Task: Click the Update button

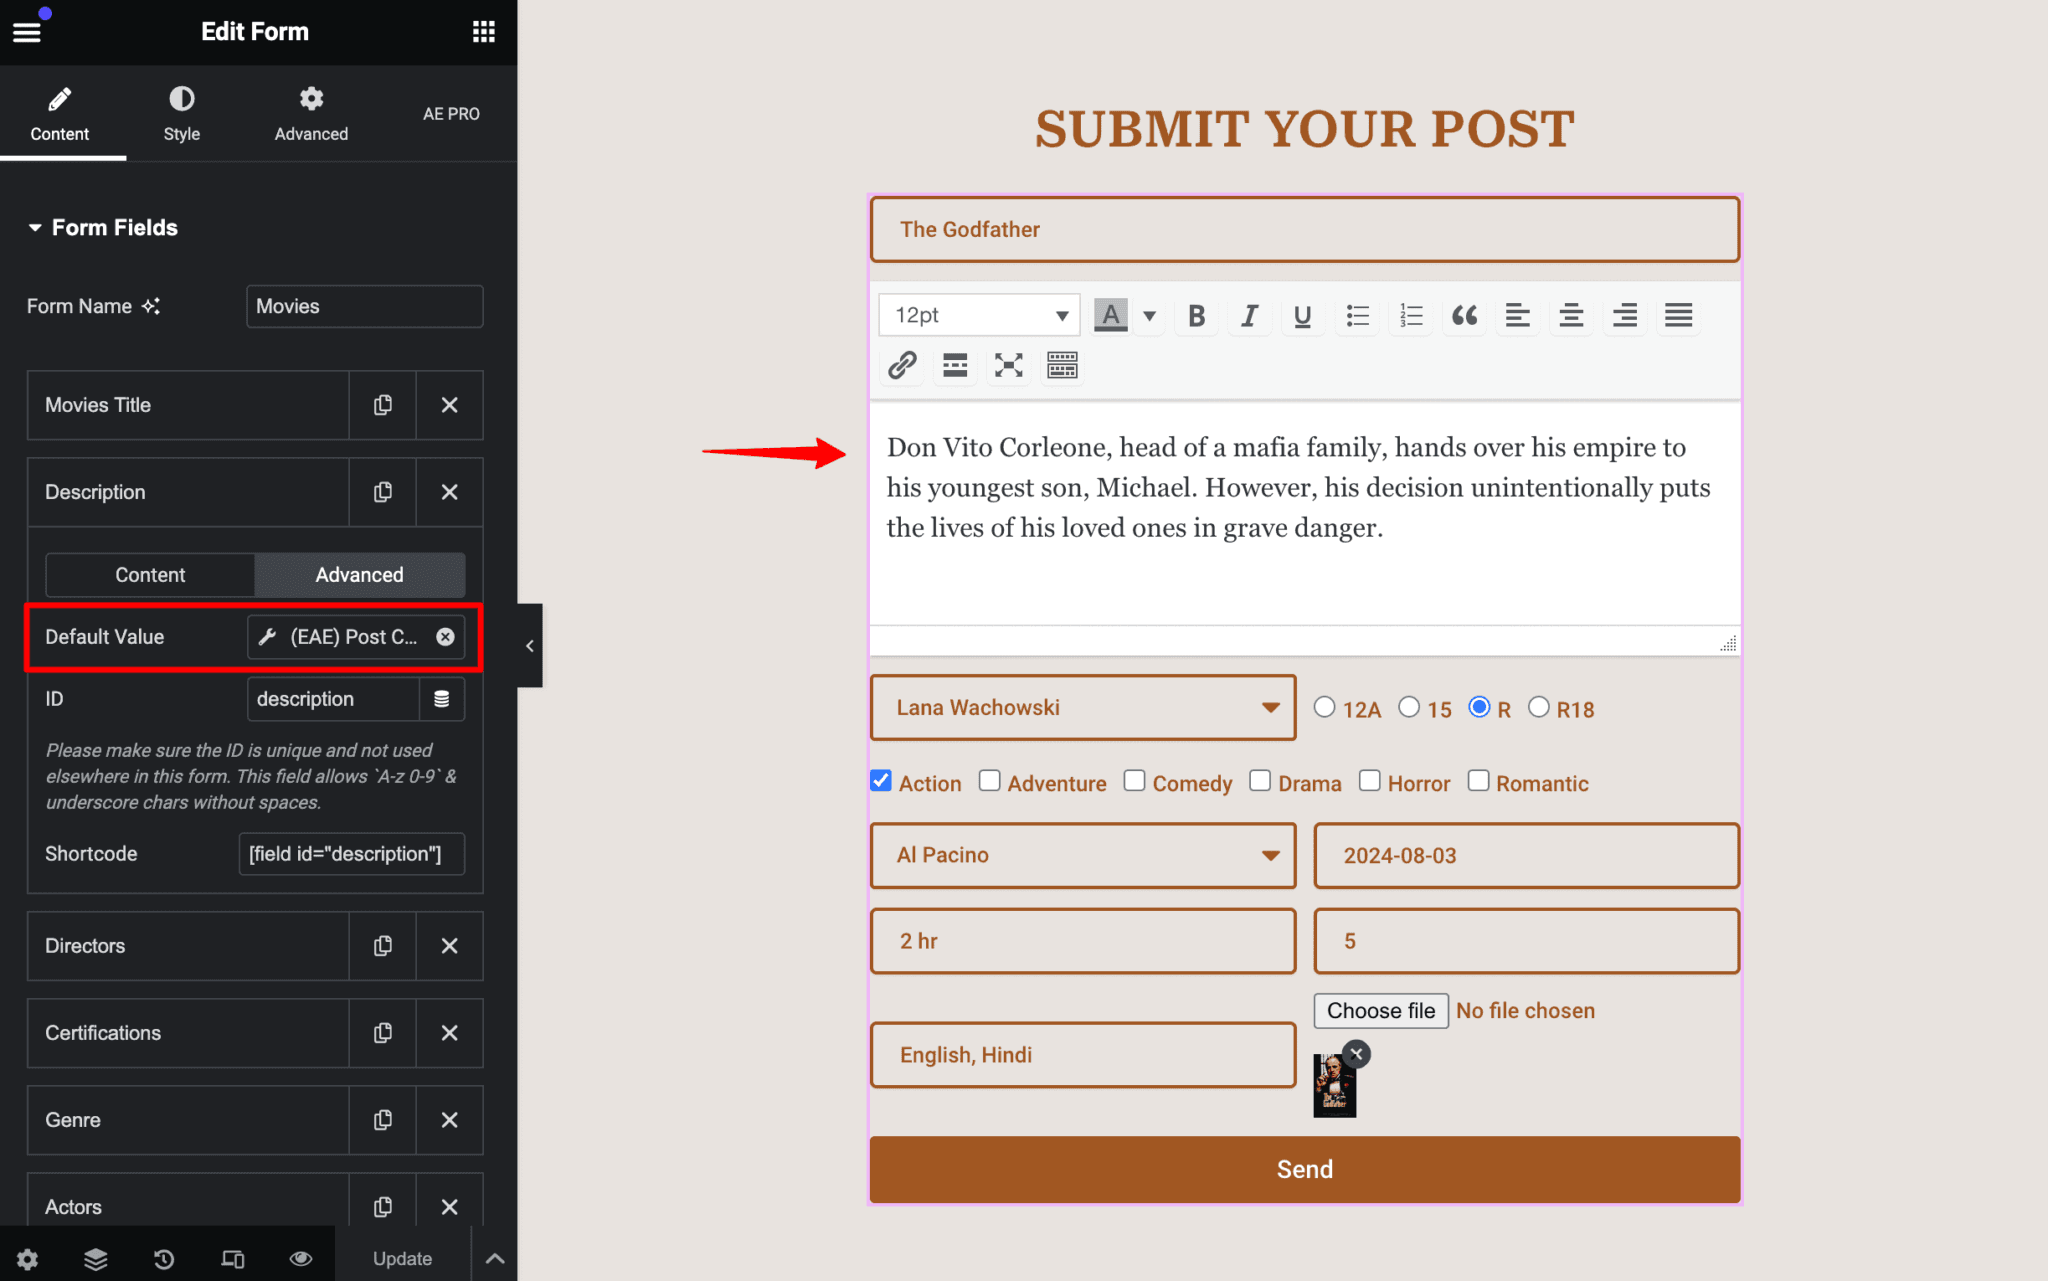Action: (x=402, y=1258)
